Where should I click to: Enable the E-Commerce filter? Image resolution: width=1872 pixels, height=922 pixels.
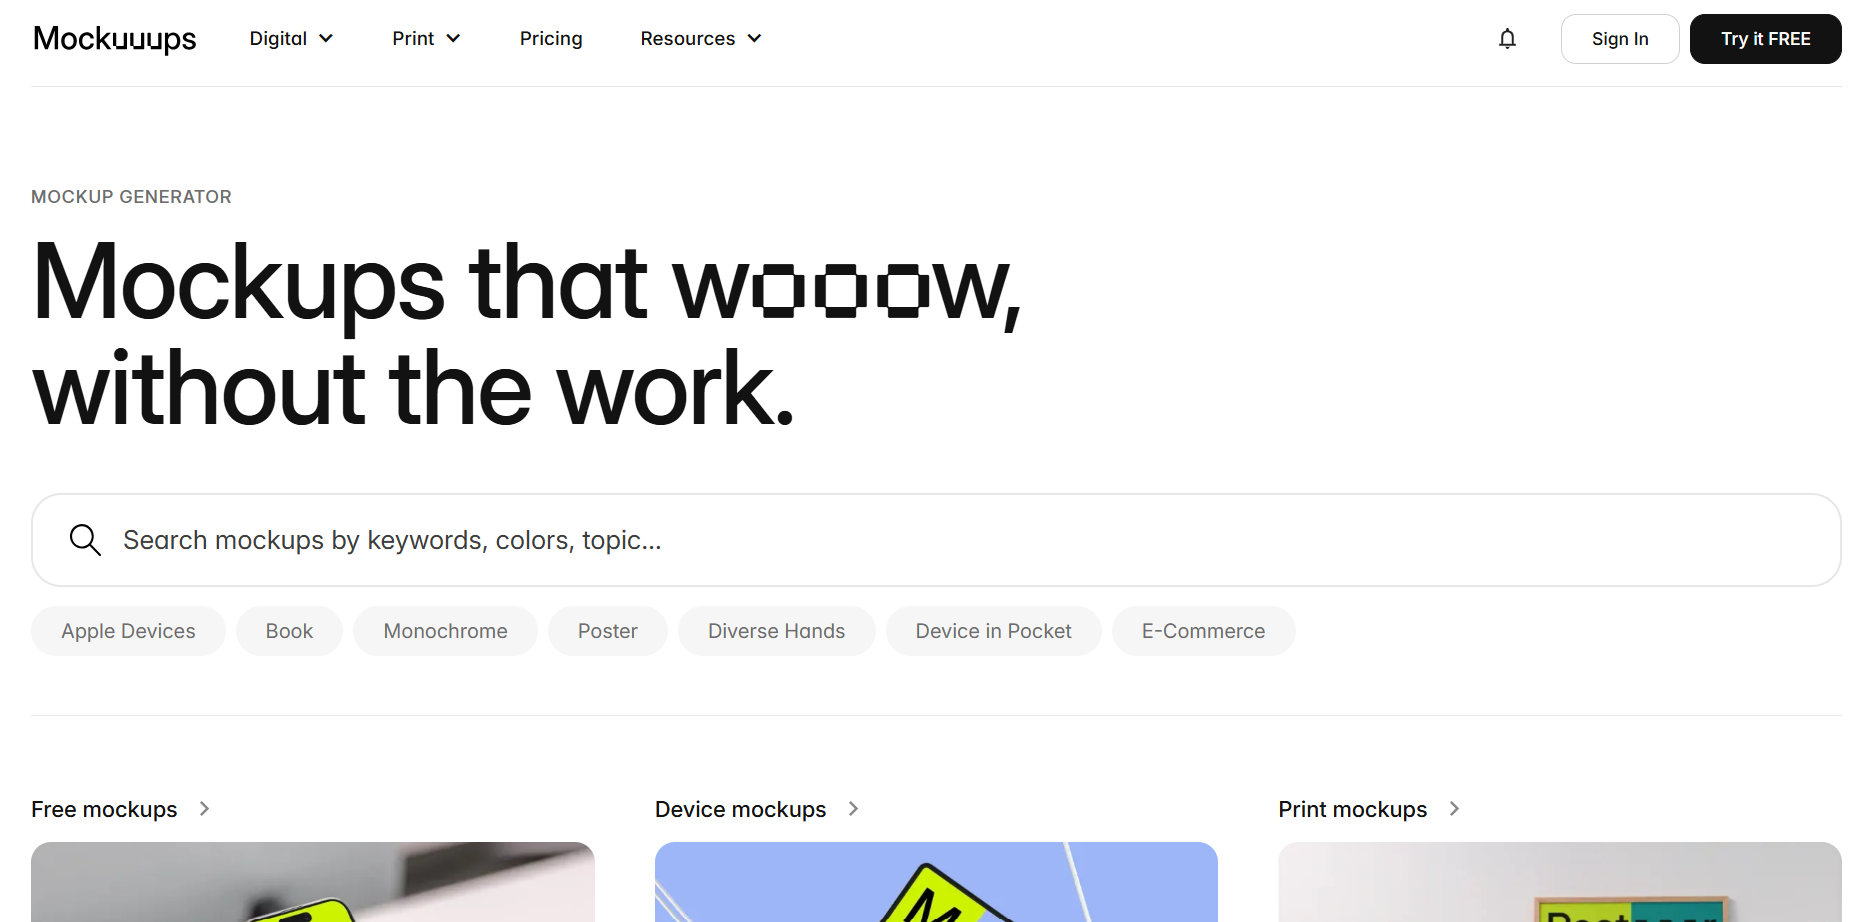tap(1203, 631)
